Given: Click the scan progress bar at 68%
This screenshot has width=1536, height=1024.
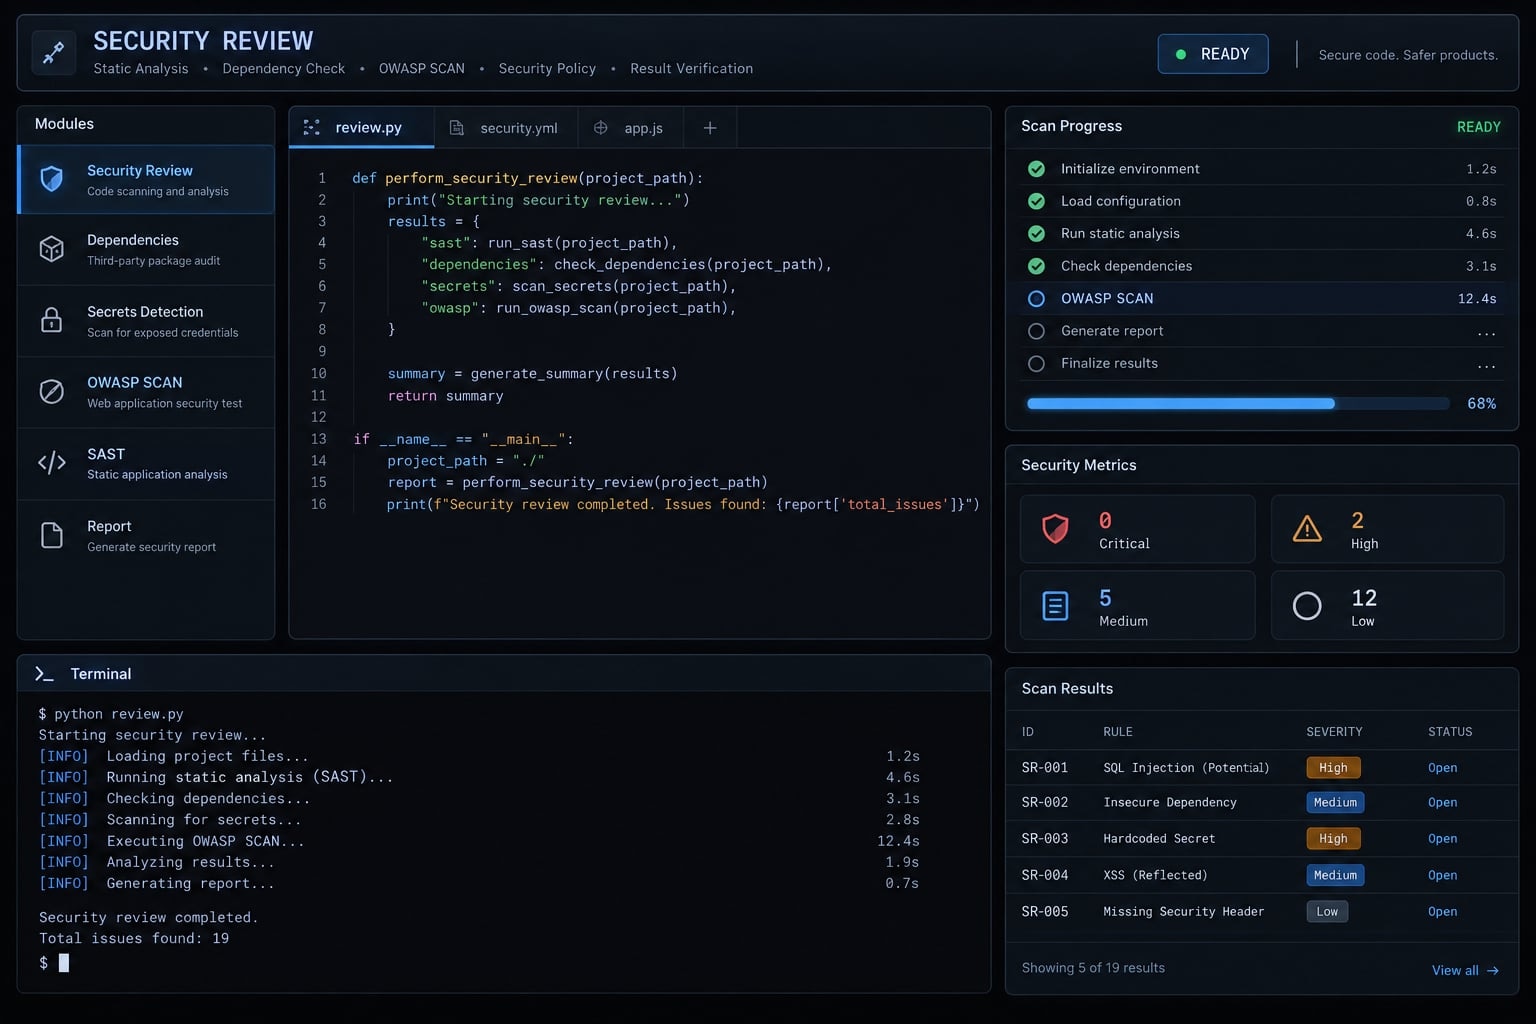Looking at the screenshot, I should click(x=1238, y=403).
